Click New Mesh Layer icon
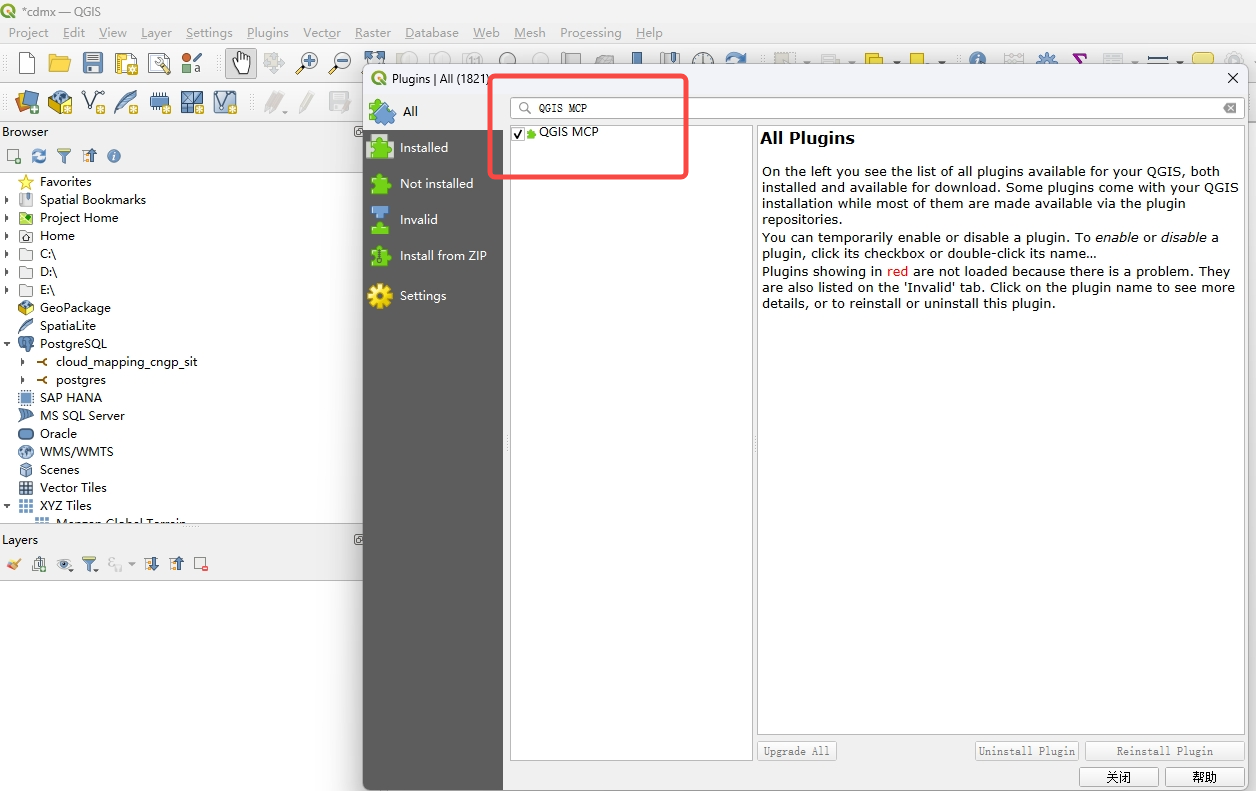Screen dimensions: 1256x791 [192, 102]
